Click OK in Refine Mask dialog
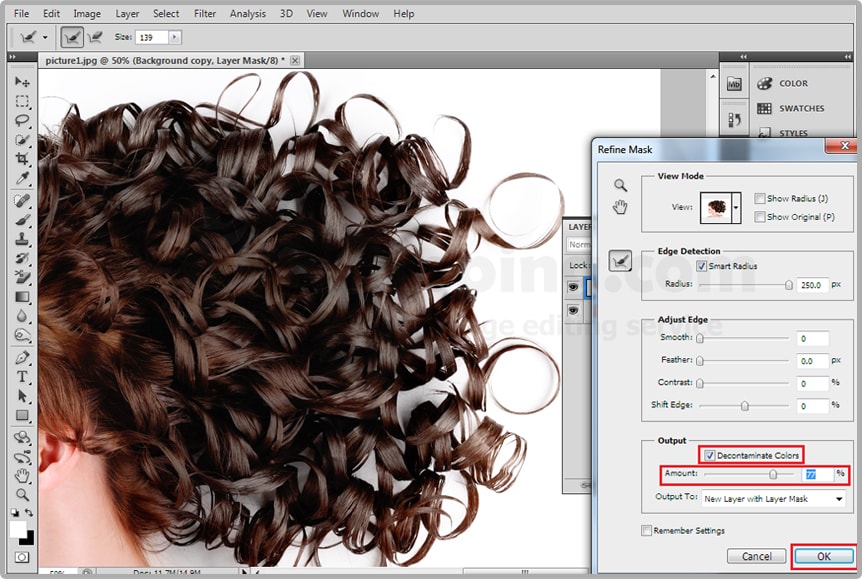The height and width of the screenshot is (579, 862). [x=823, y=556]
